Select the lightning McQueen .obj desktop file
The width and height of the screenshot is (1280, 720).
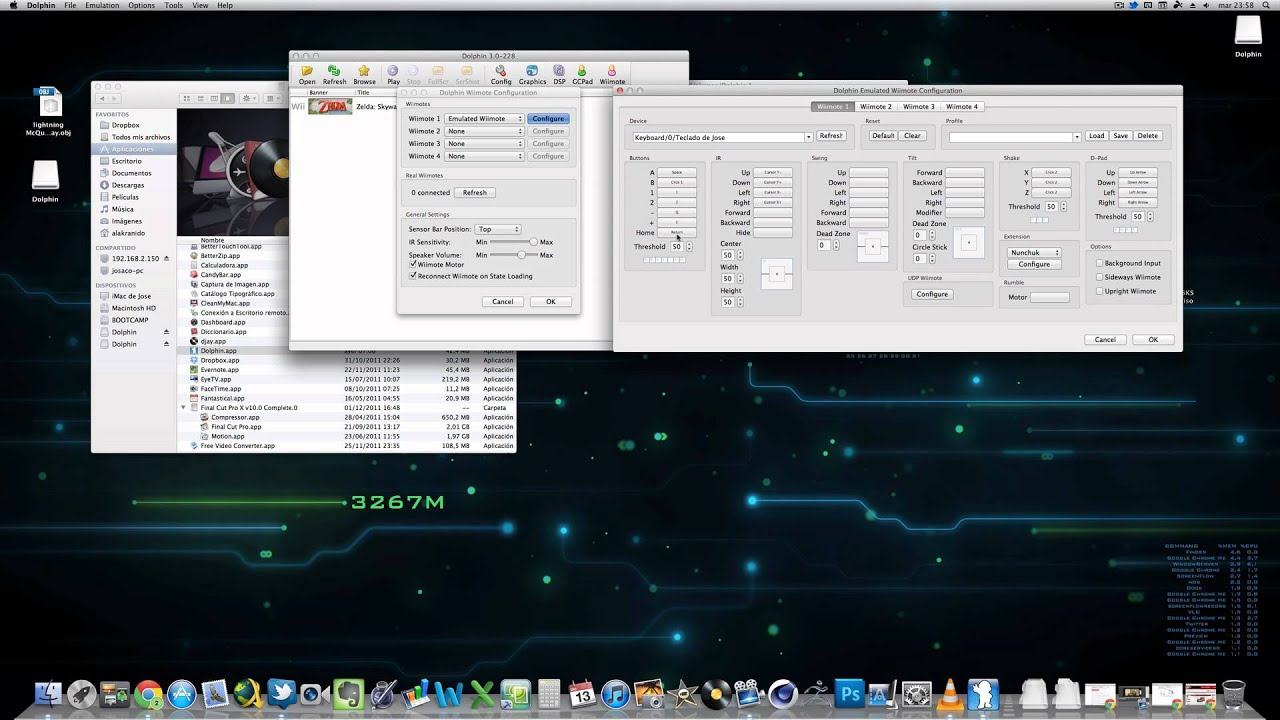click(x=48, y=112)
